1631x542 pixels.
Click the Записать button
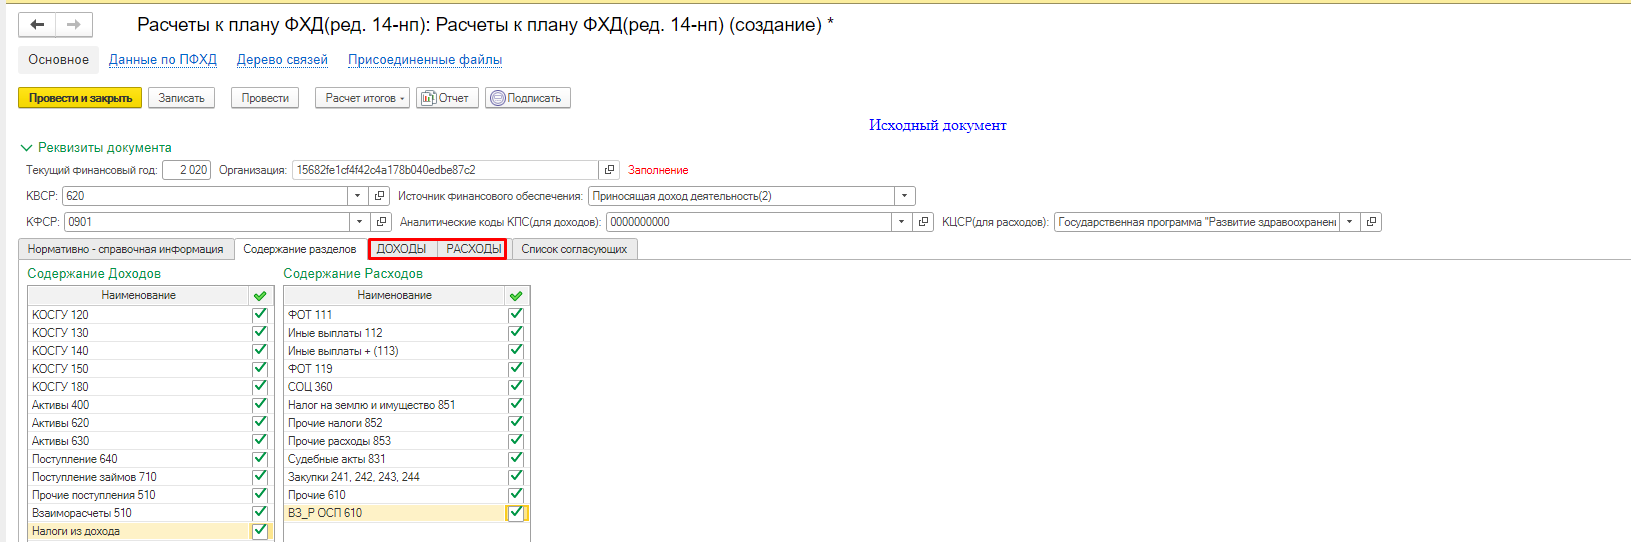tap(181, 98)
